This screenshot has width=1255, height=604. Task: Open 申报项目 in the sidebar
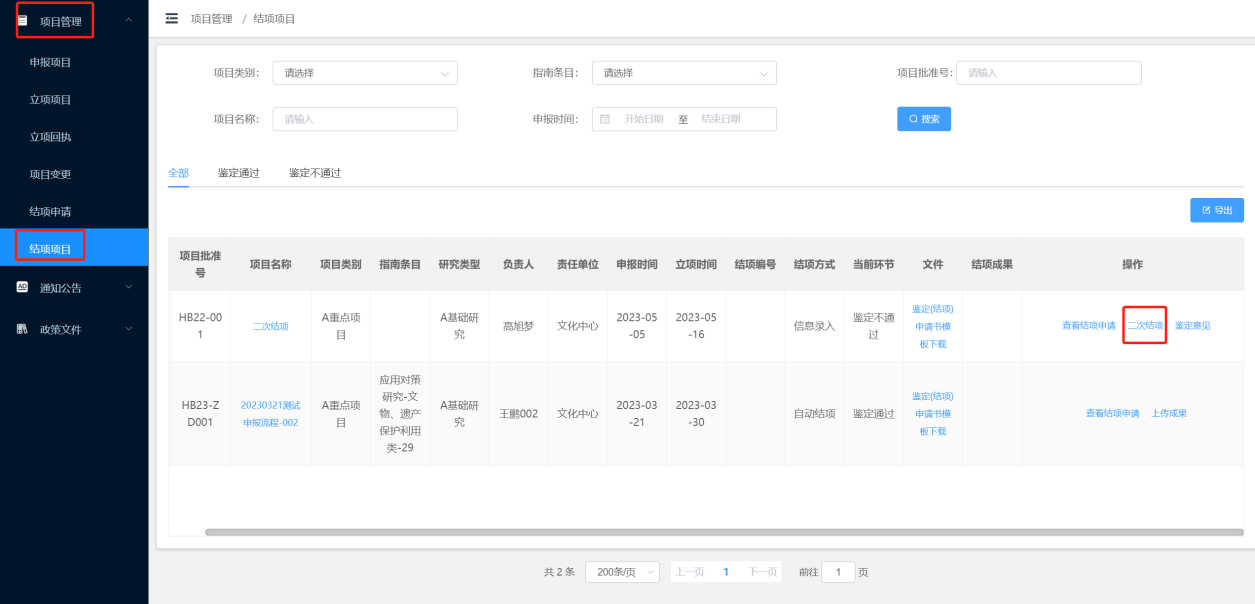point(50,62)
